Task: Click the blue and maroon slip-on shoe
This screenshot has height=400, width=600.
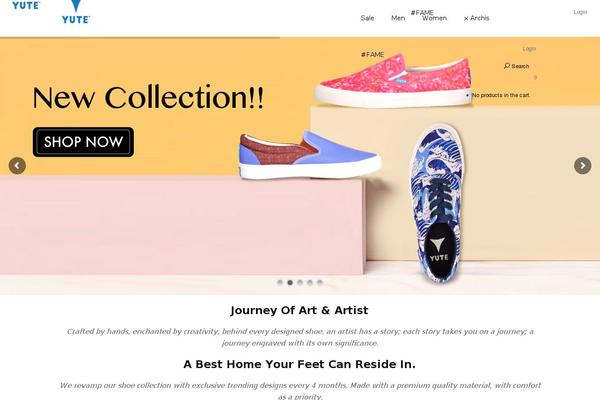Action: click(309, 155)
